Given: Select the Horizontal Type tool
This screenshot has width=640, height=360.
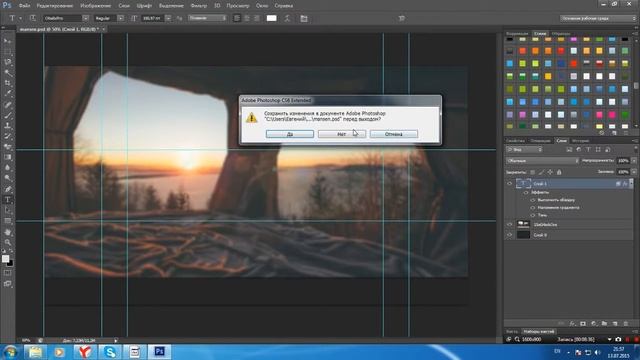Looking at the screenshot, I should [x=8, y=200].
